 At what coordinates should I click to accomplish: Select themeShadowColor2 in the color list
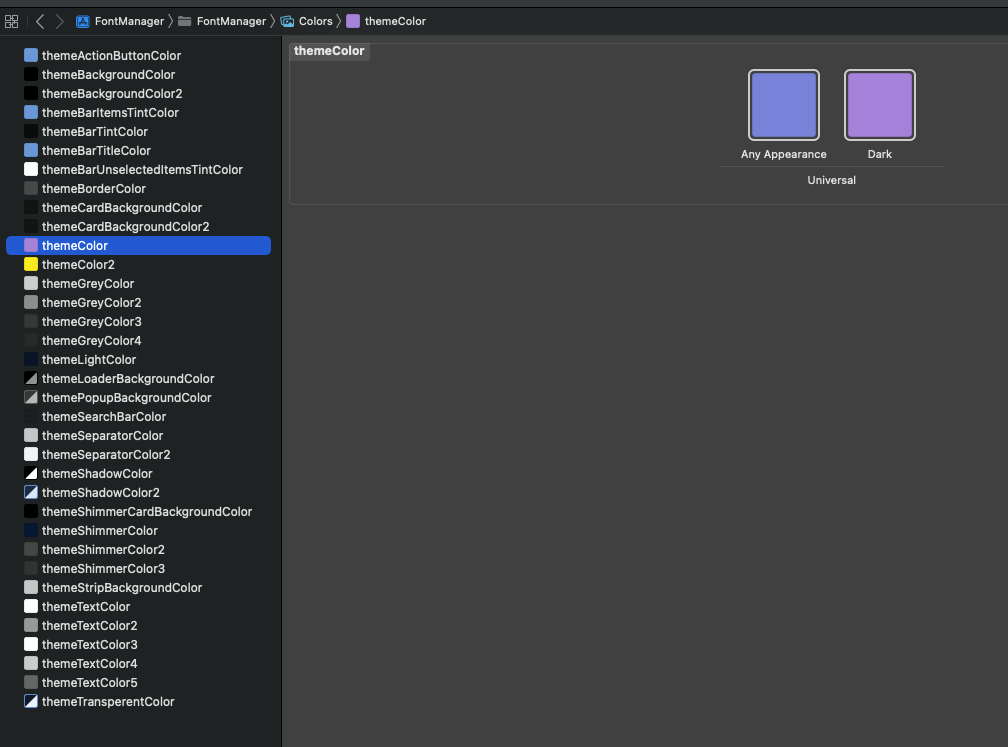(100, 492)
